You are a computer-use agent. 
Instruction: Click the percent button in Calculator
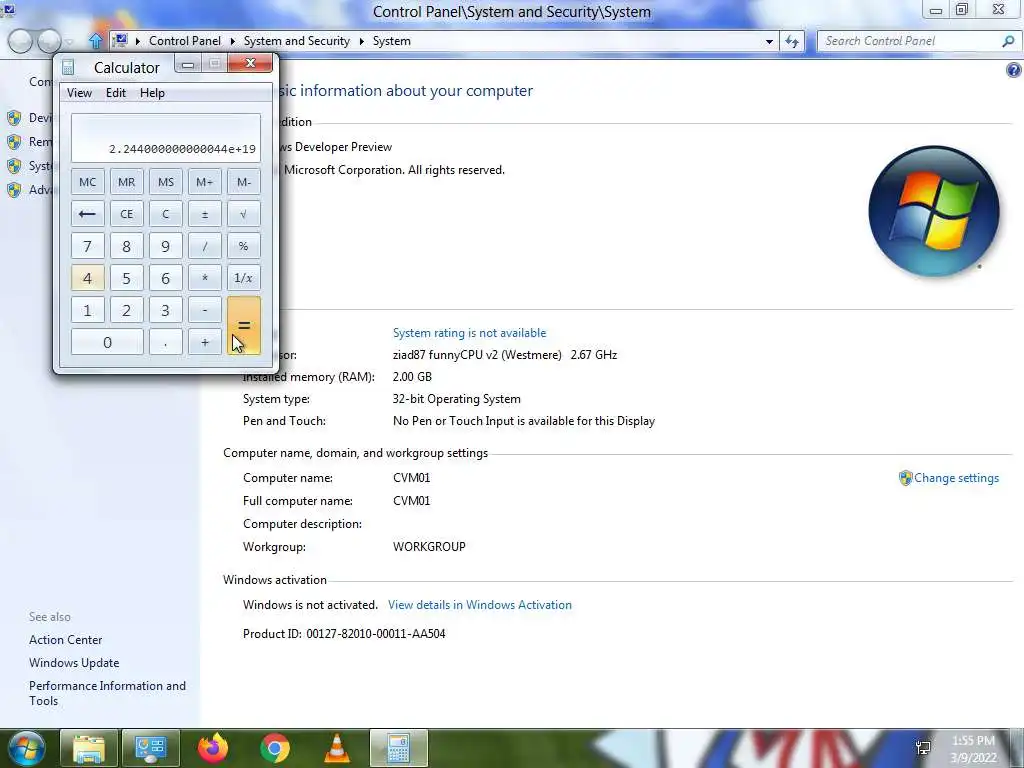(x=244, y=246)
